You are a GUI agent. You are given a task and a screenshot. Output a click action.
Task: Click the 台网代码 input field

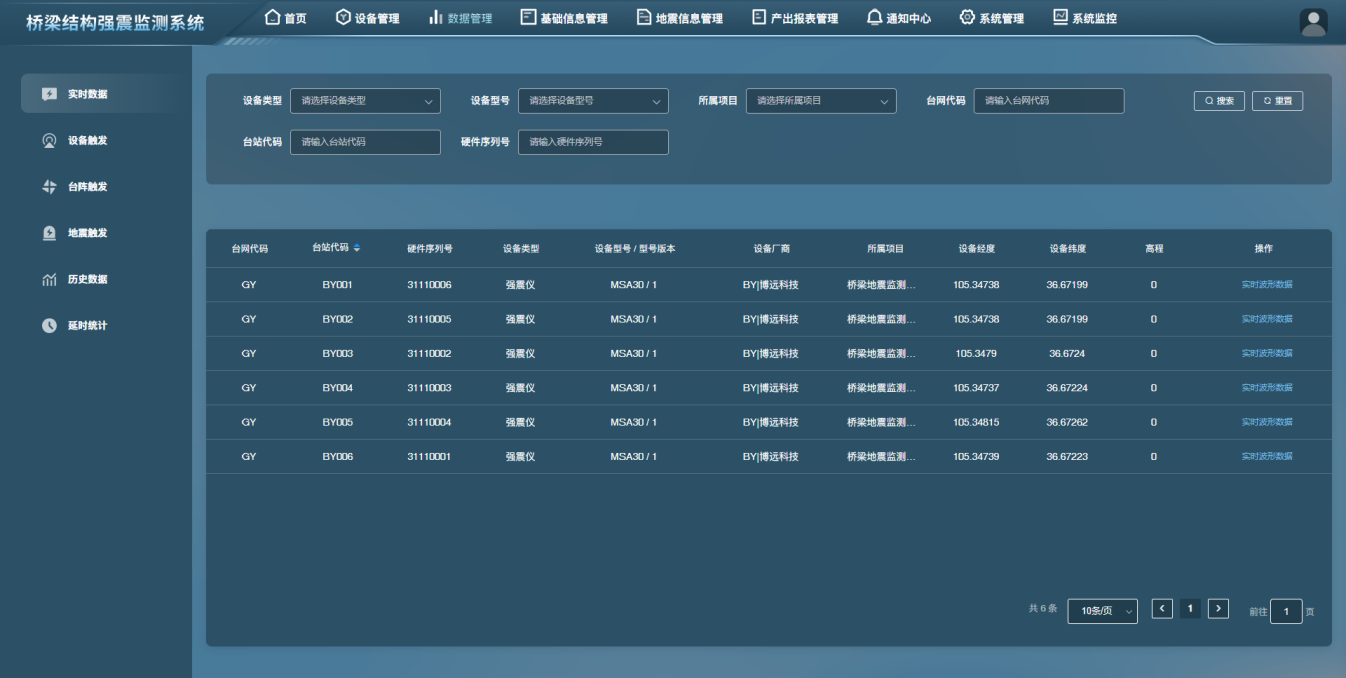click(x=1048, y=101)
